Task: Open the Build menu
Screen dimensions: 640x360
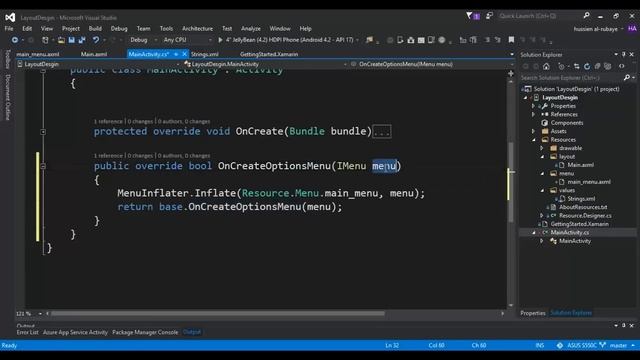Action: [95, 29]
